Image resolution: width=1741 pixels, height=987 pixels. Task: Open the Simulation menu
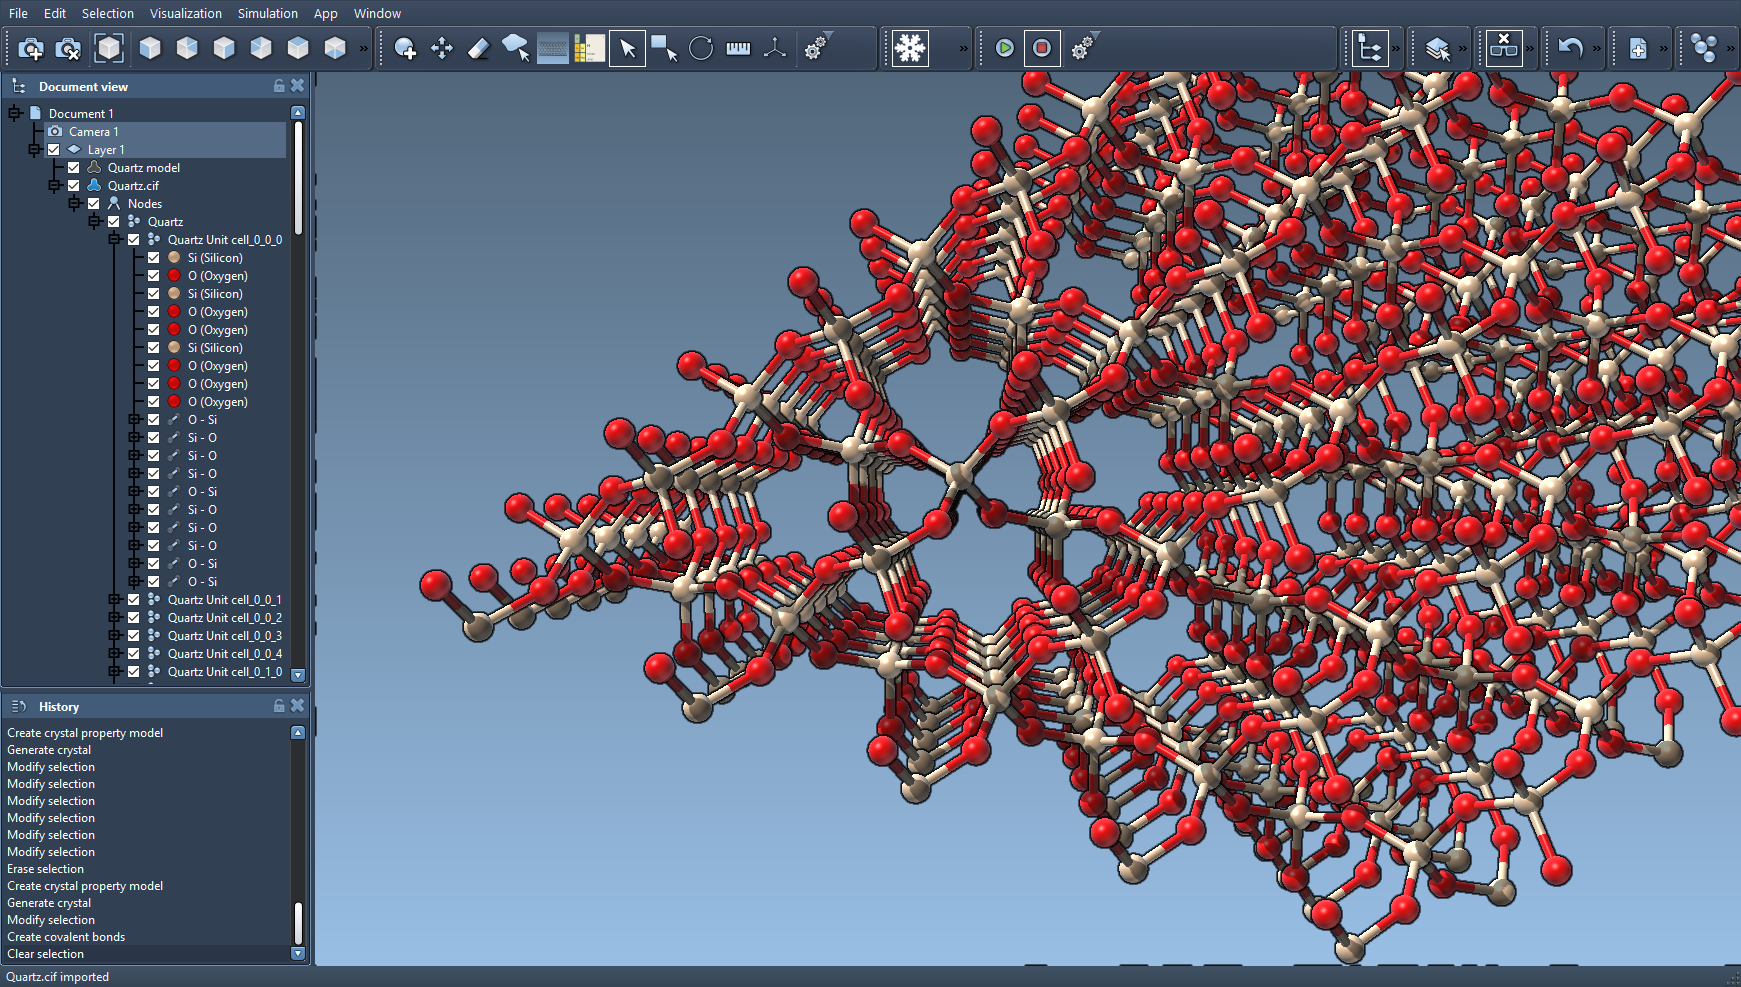point(267,13)
